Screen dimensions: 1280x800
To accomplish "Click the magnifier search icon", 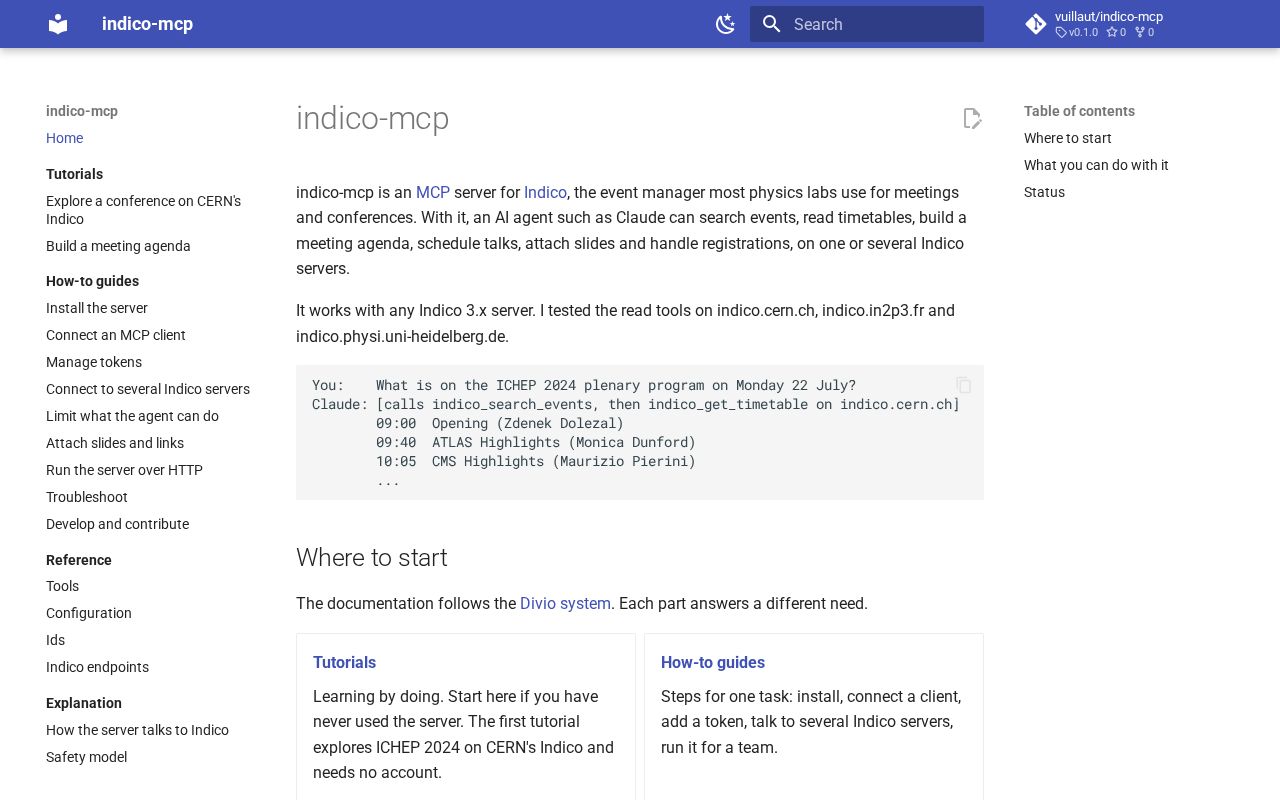I will [x=771, y=24].
